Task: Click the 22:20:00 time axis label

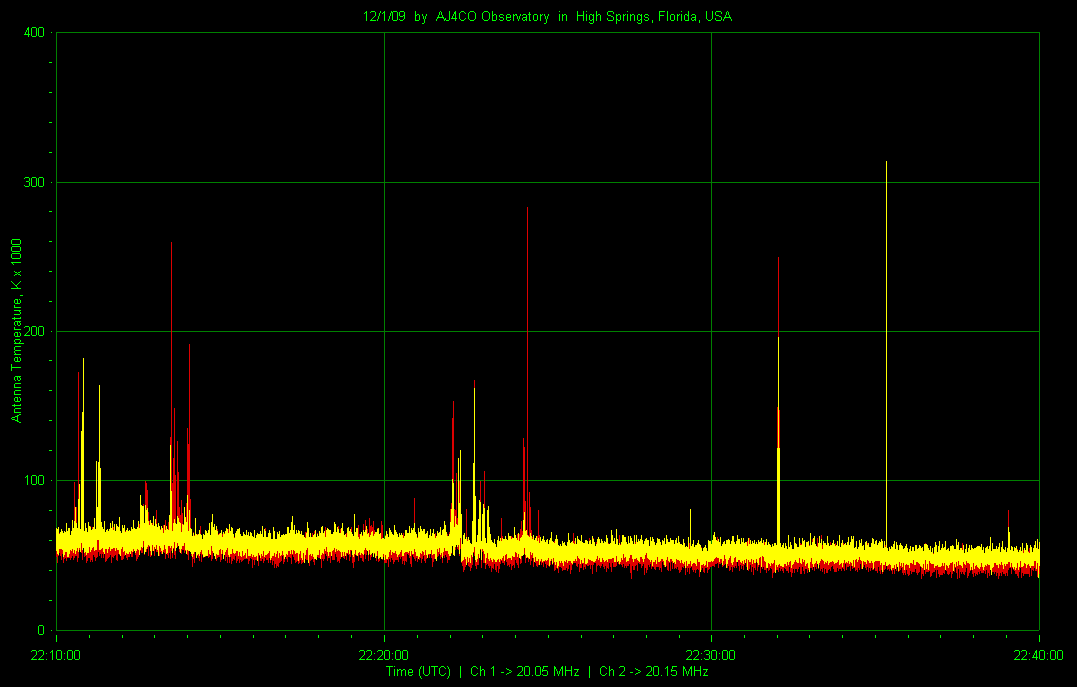Action: tap(383, 655)
